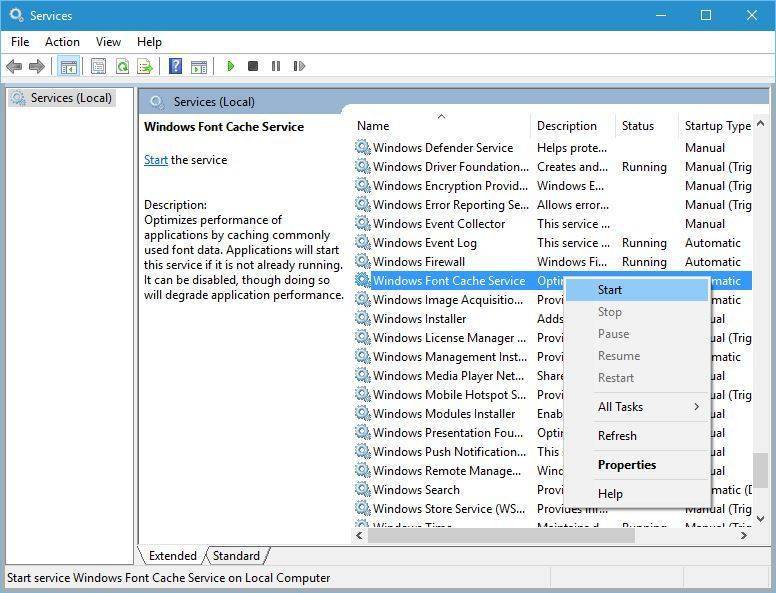Click the vertical scrollbar thumb

[x=761, y=471]
